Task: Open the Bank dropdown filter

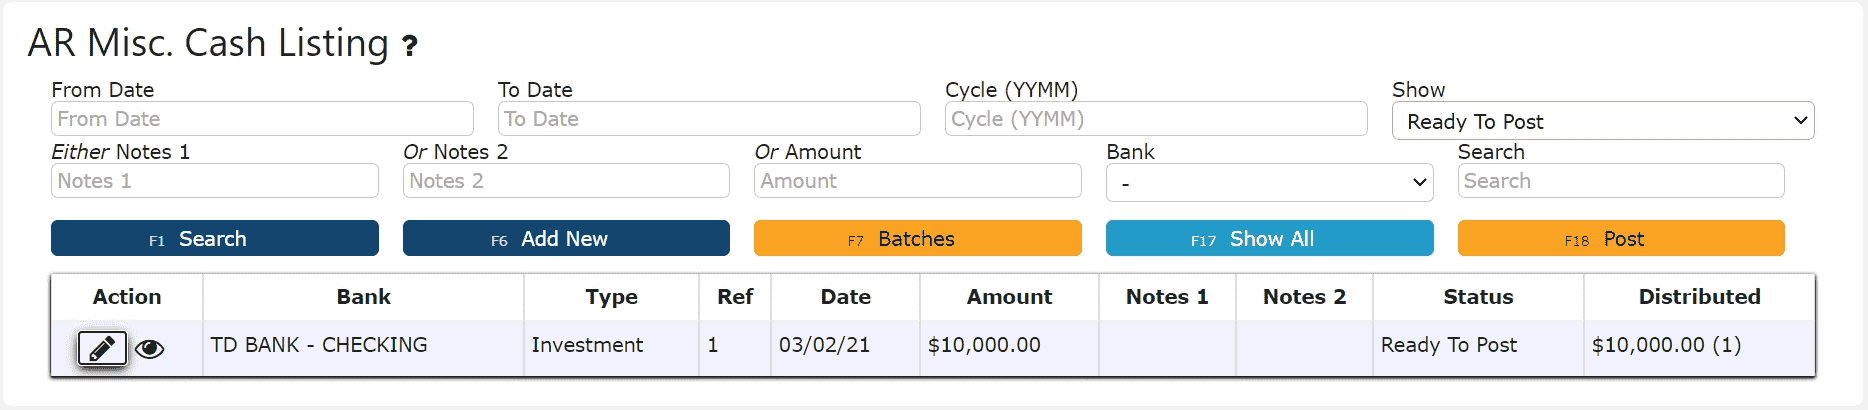Action: [1269, 183]
